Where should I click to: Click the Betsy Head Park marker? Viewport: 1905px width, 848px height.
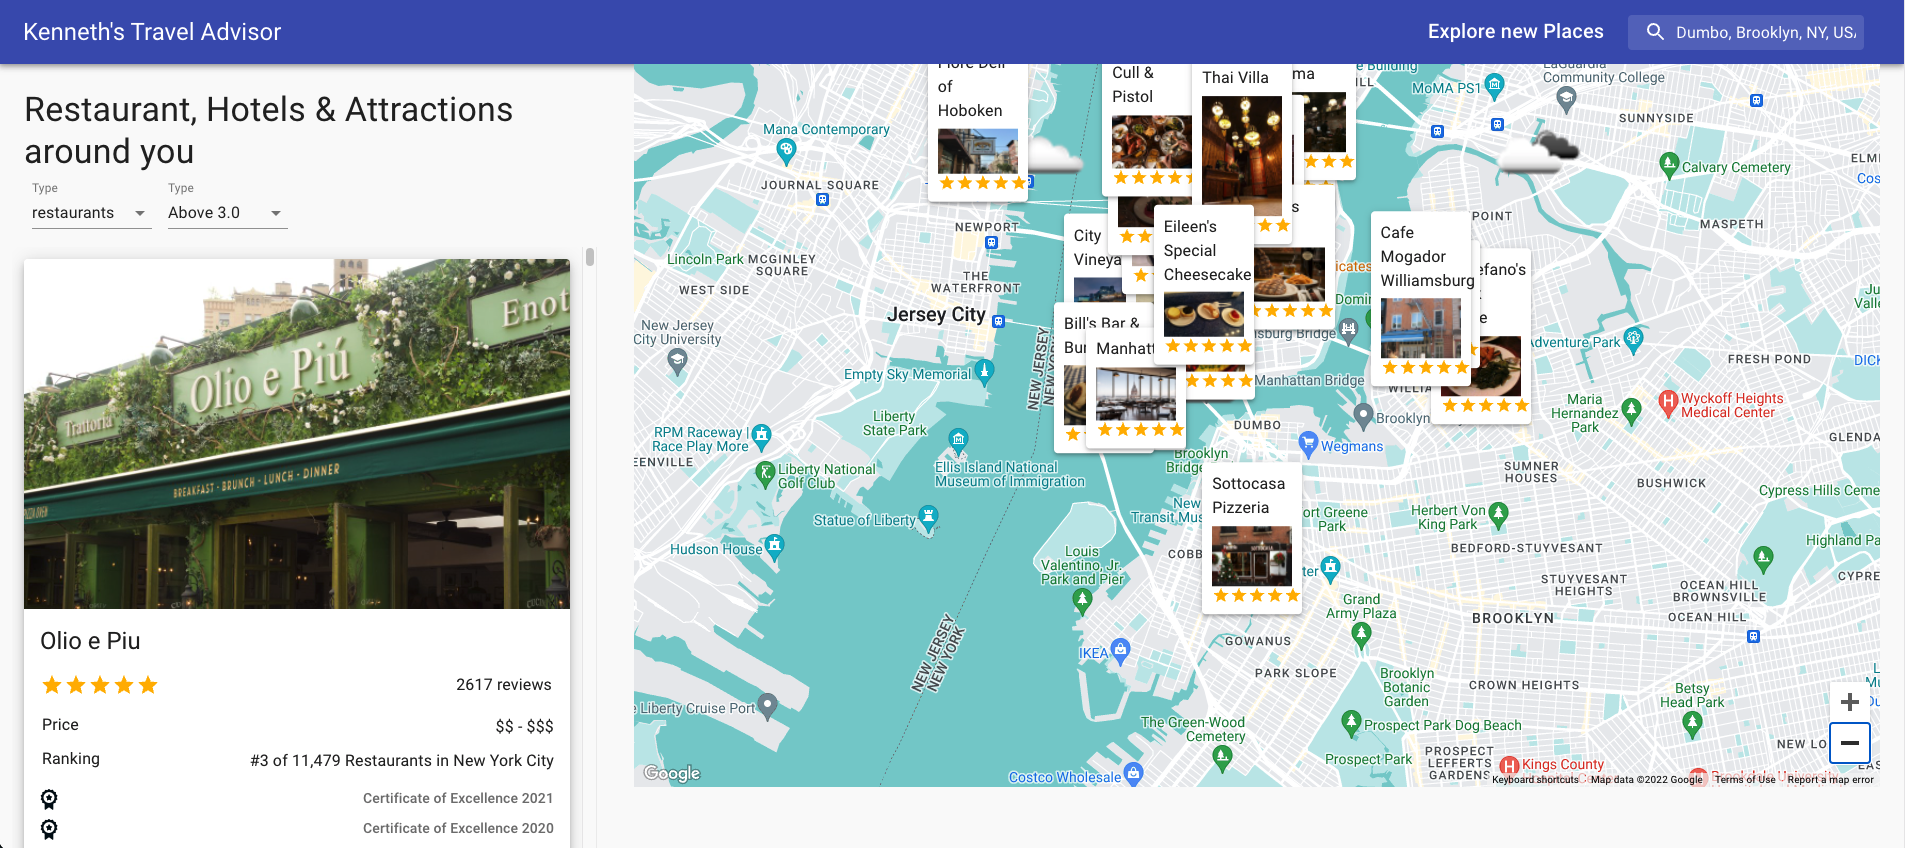pyautogui.click(x=1692, y=723)
